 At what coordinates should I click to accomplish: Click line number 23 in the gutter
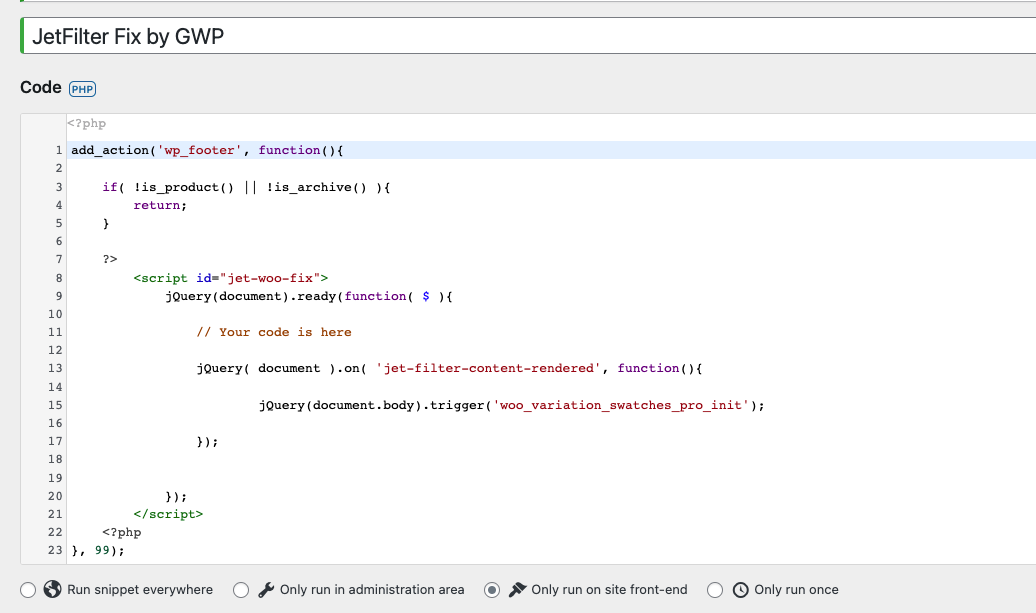click(55, 550)
